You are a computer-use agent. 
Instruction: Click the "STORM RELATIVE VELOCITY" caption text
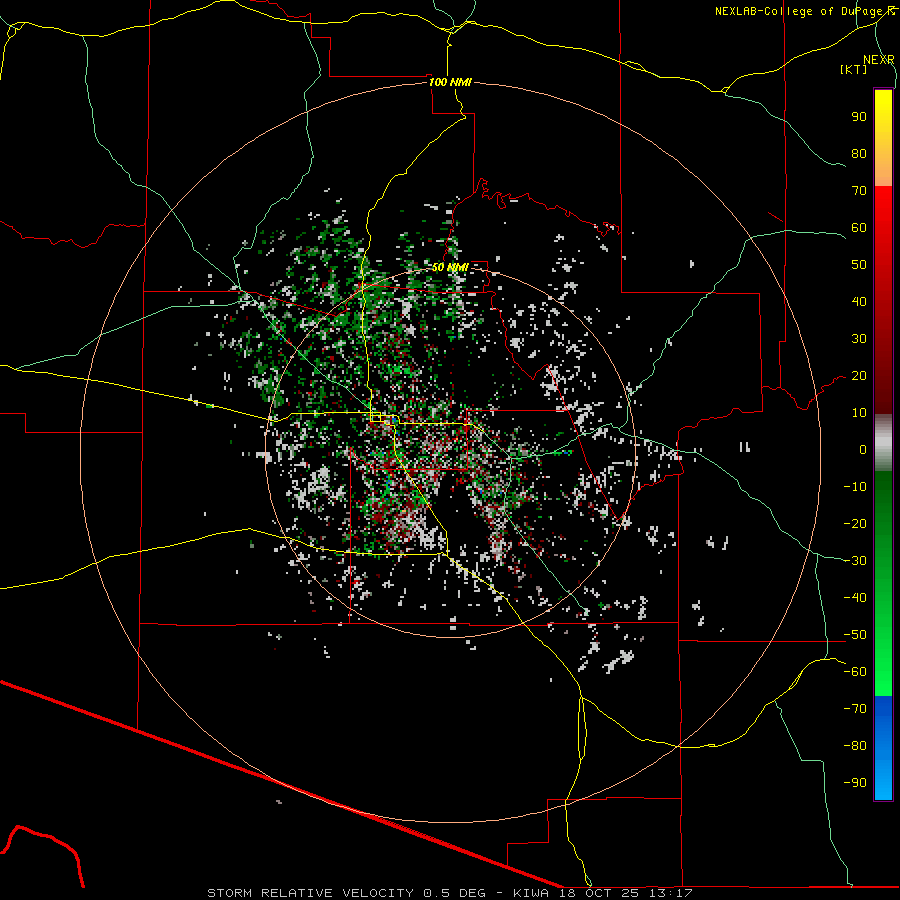point(310,893)
